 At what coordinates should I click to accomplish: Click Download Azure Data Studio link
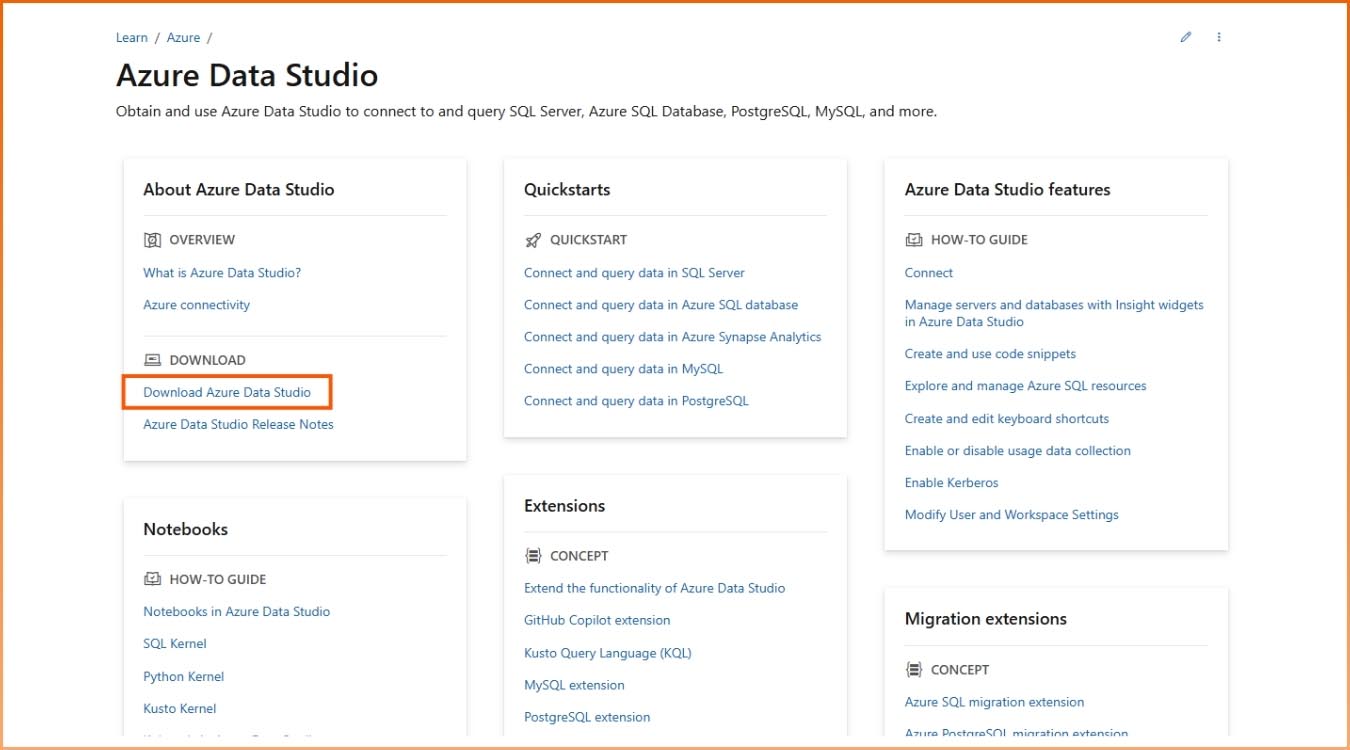coord(227,392)
